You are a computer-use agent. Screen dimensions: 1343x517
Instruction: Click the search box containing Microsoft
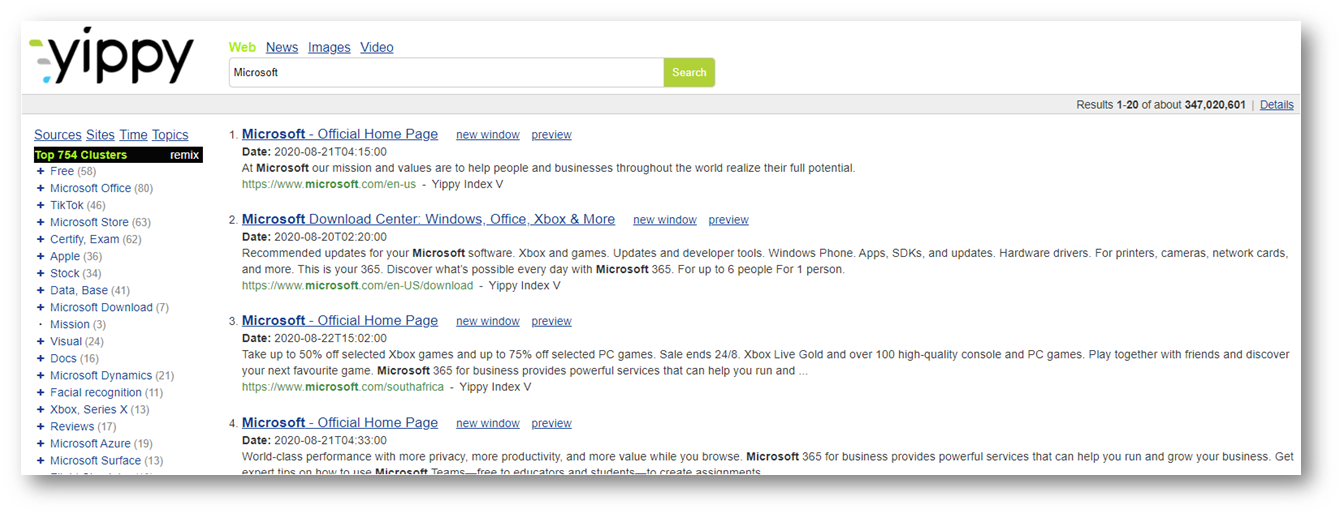(446, 72)
